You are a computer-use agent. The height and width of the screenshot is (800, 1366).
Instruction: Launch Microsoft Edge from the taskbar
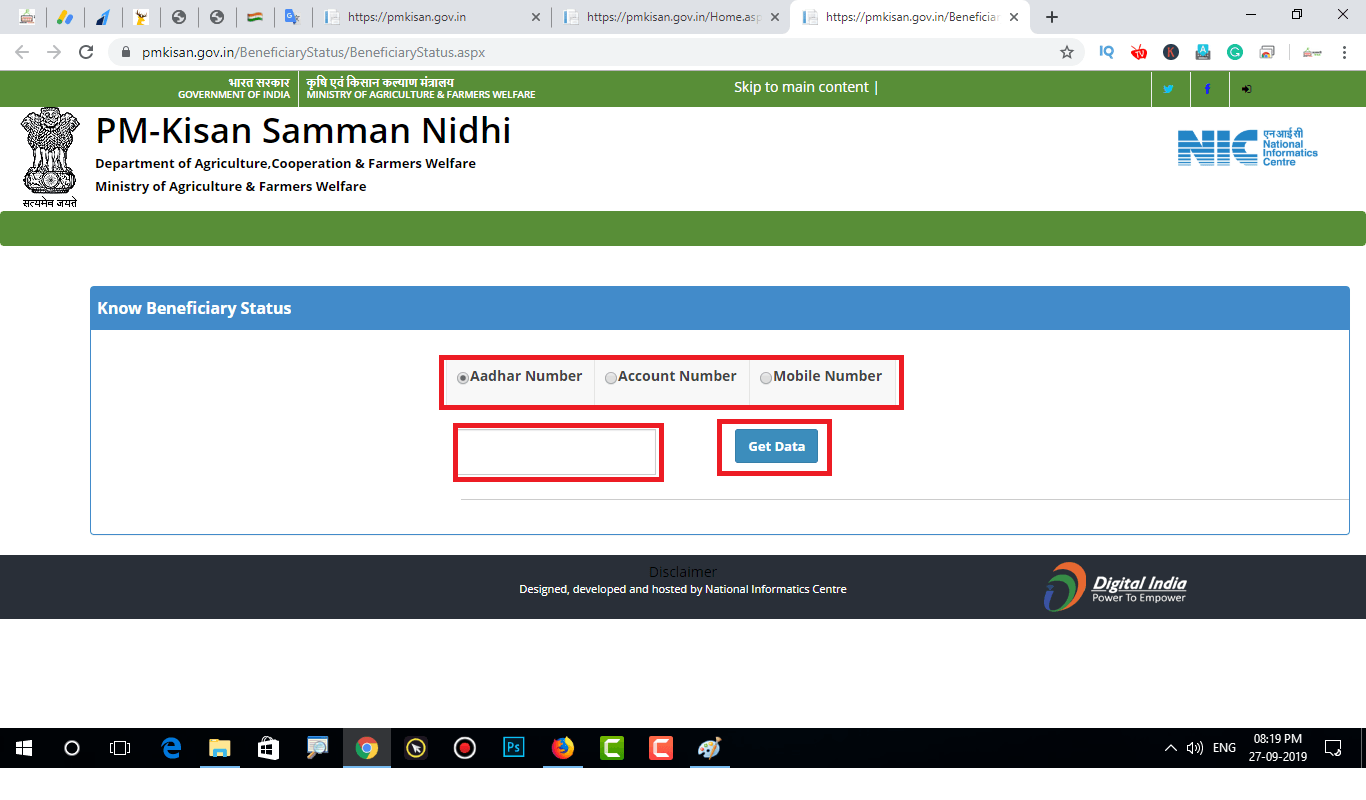[x=171, y=748]
